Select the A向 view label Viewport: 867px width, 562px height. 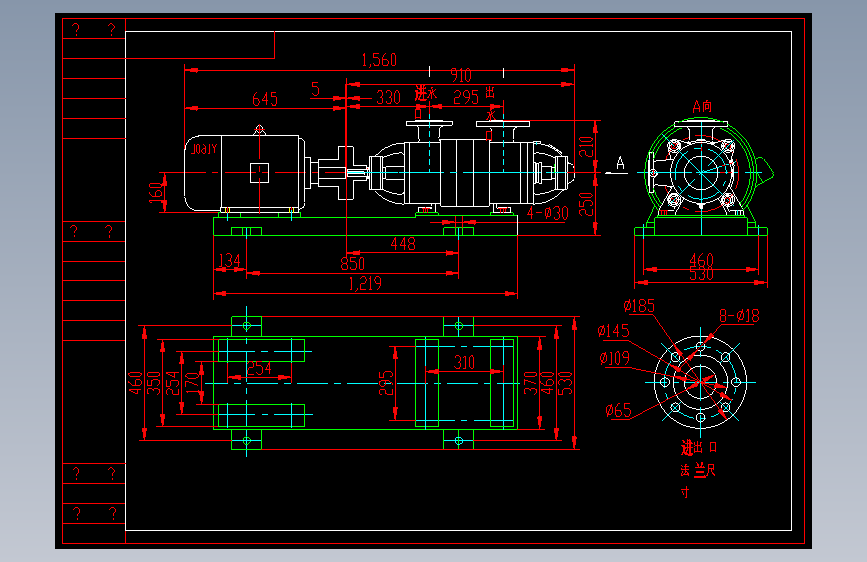click(702, 106)
